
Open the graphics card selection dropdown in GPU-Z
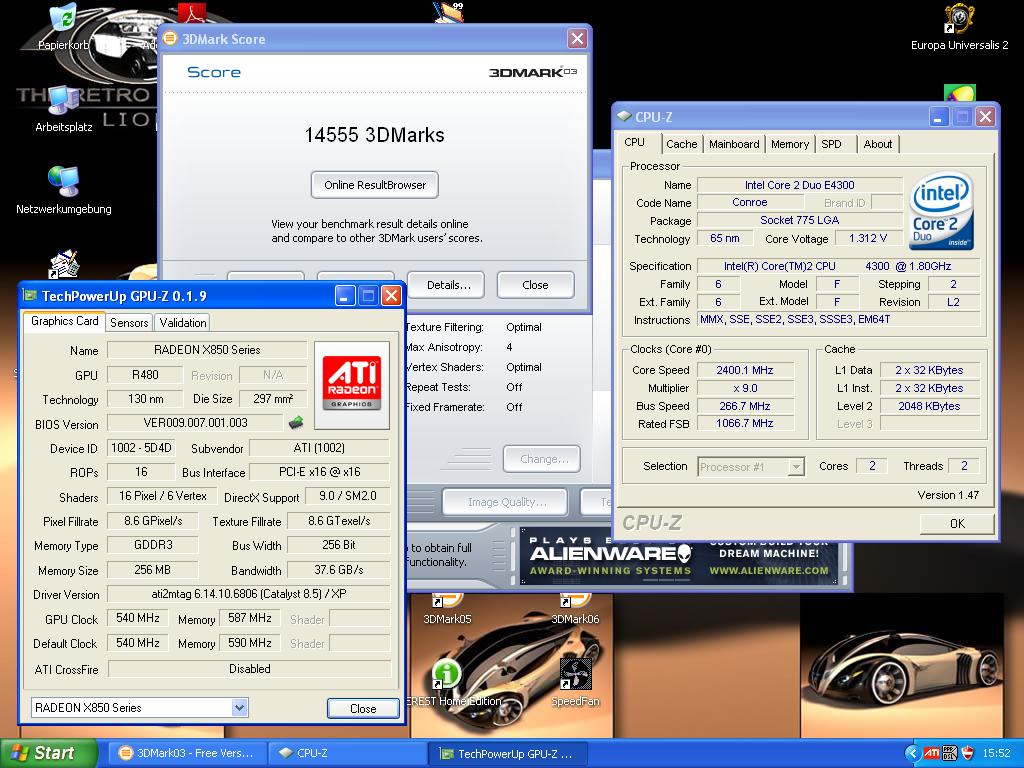(240, 707)
